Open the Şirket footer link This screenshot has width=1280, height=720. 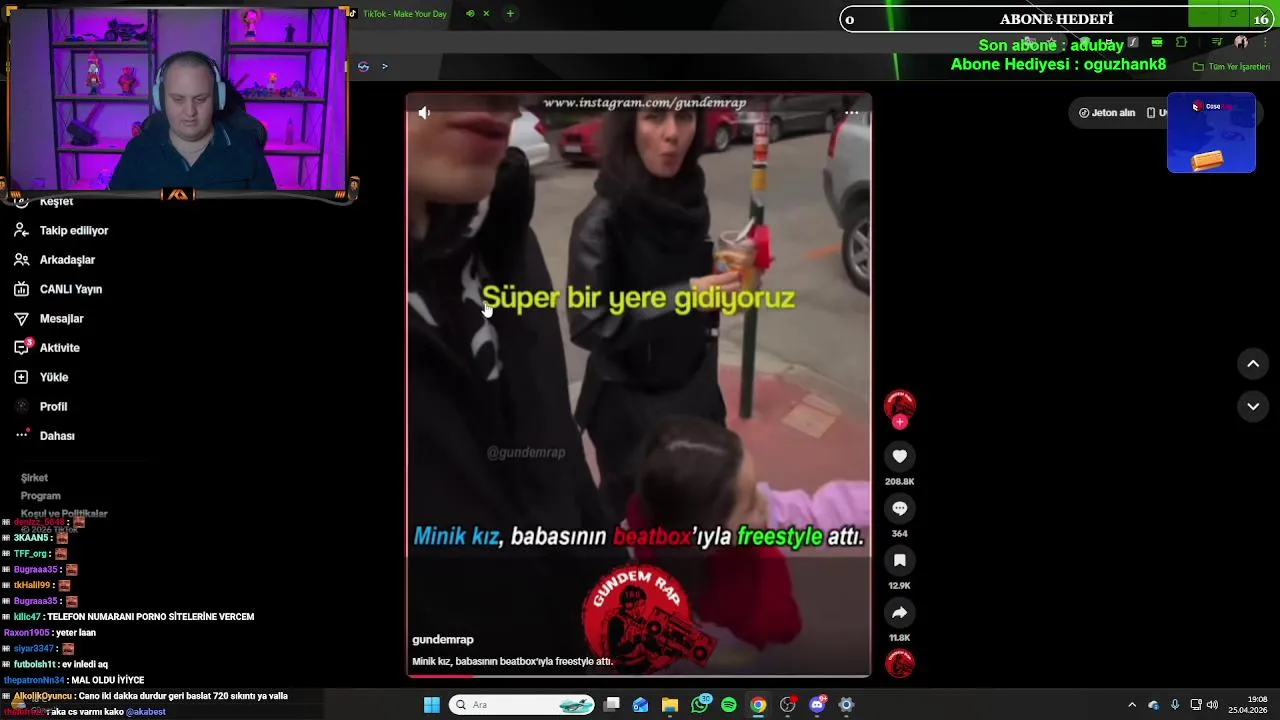[34, 478]
